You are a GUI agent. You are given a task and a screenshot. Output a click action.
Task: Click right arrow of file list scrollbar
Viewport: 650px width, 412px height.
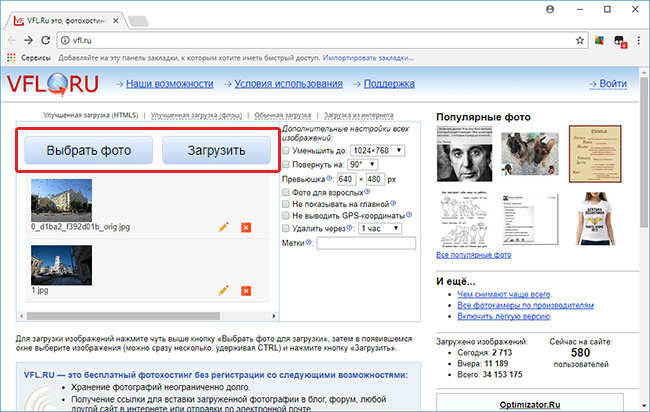point(274,316)
